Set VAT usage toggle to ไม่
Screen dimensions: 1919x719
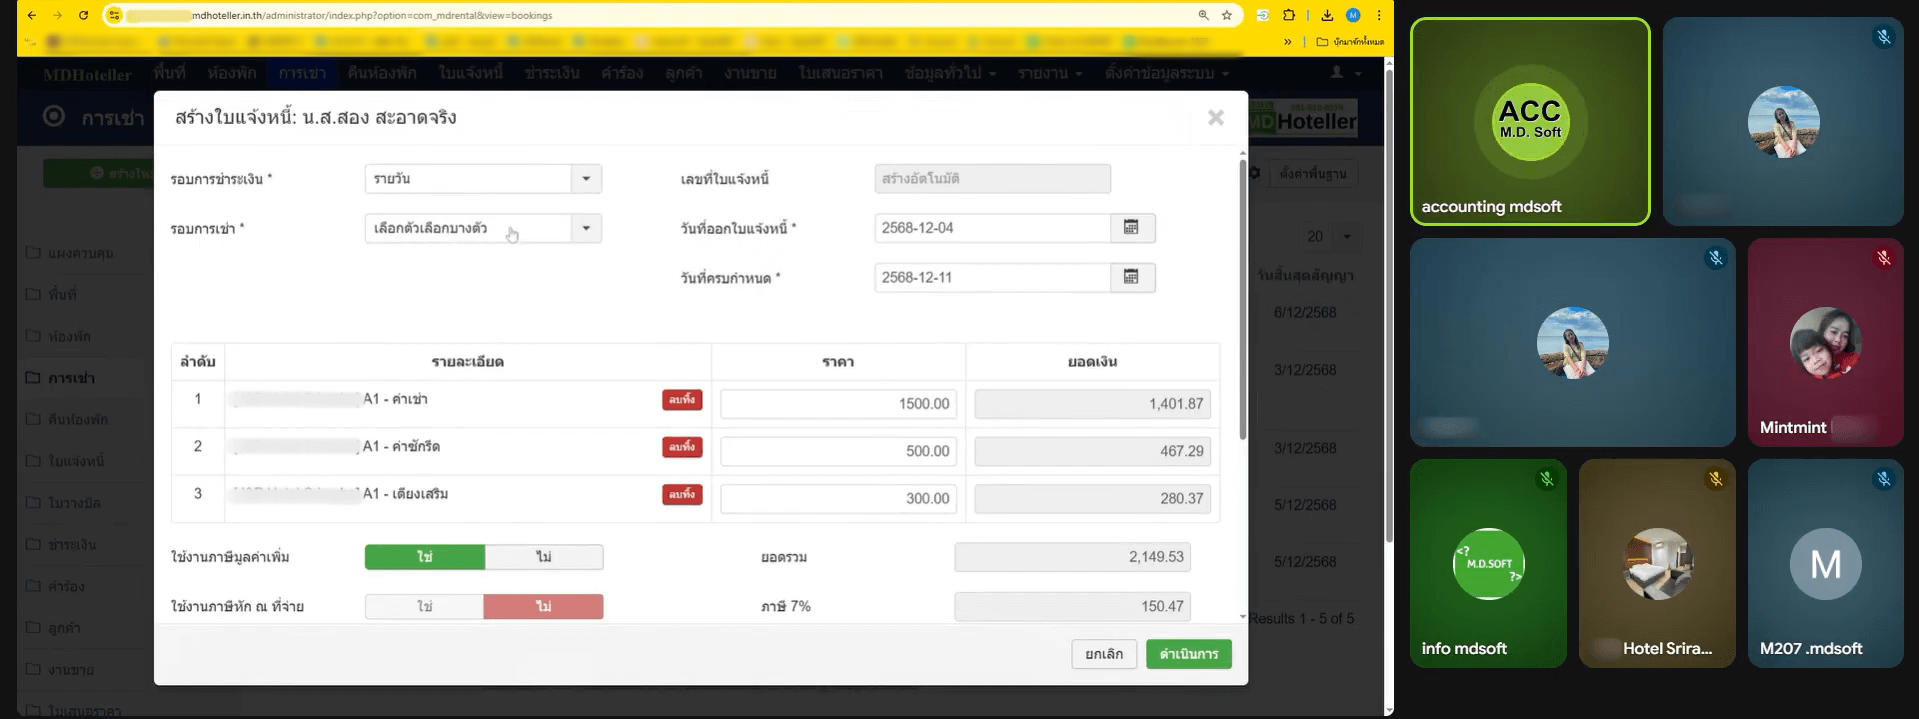(x=543, y=557)
